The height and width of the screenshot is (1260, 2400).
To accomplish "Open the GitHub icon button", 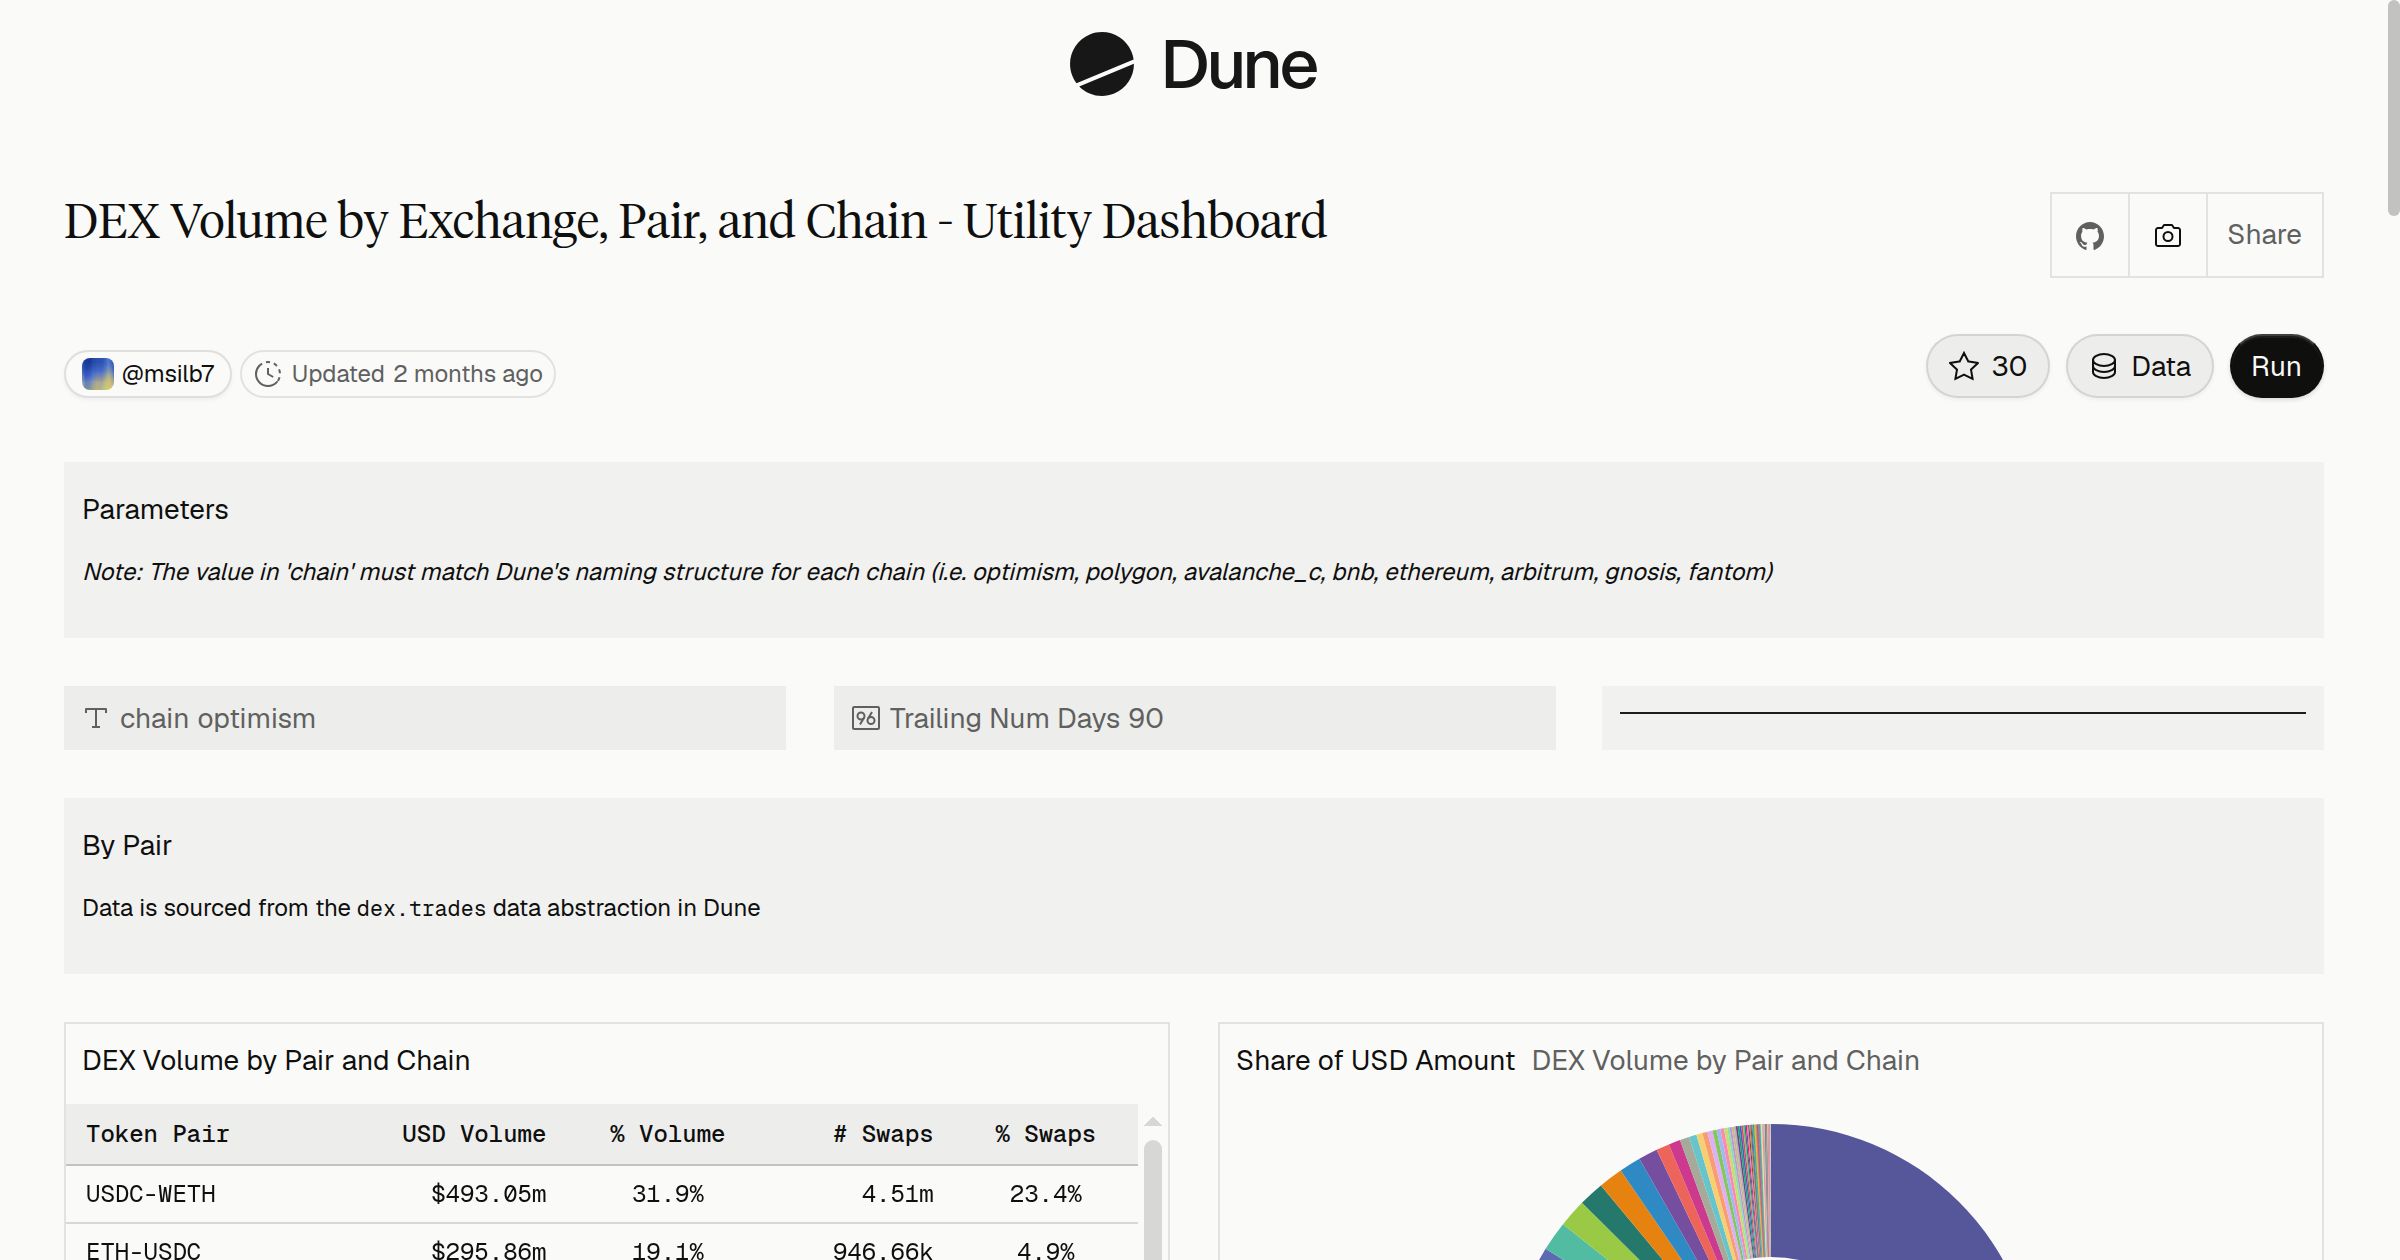I will coord(2090,235).
